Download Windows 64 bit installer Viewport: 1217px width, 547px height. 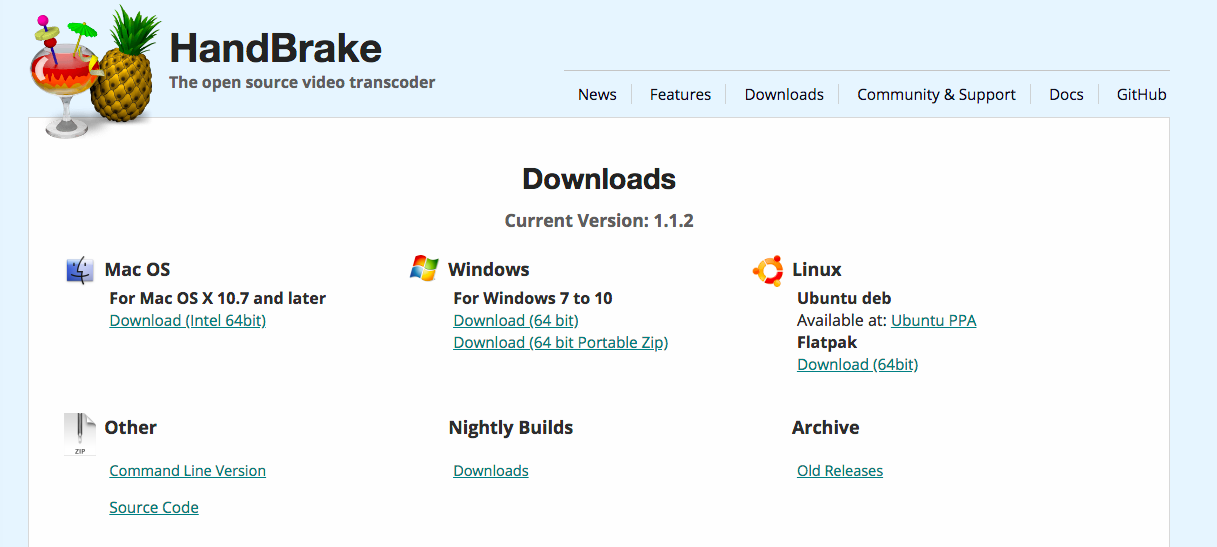(x=516, y=321)
